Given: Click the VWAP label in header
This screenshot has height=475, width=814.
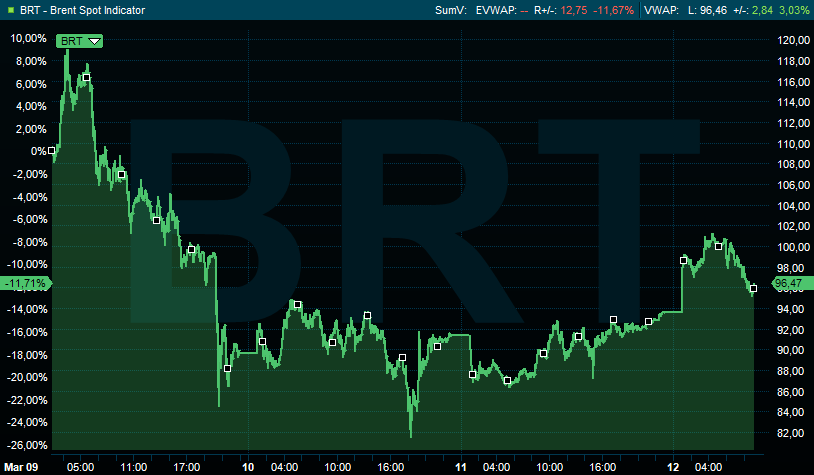Looking at the screenshot, I should pos(662,10).
